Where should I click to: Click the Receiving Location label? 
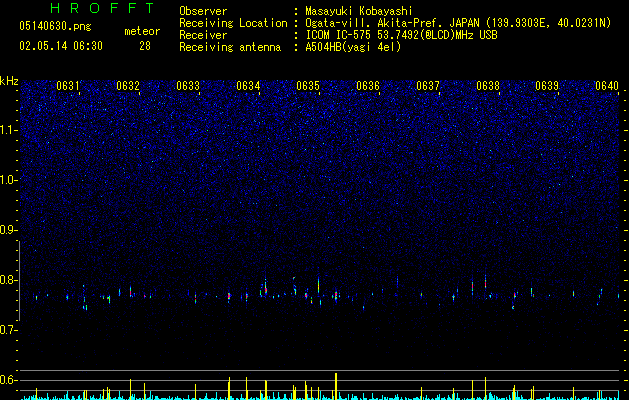(x=233, y=23)
